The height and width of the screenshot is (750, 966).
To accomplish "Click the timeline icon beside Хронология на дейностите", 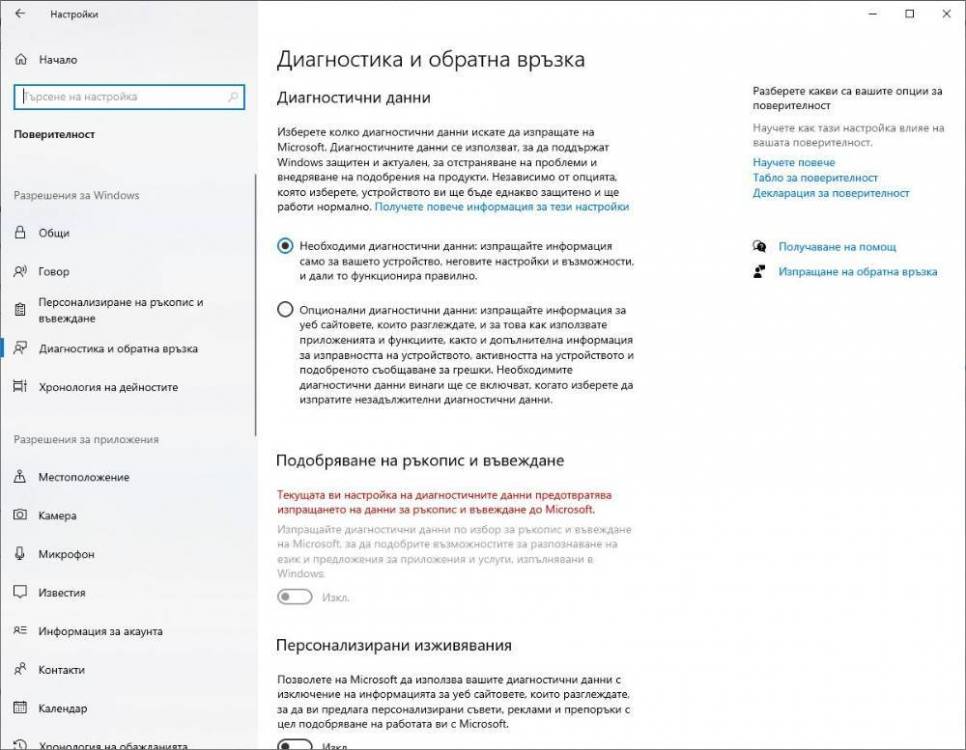I will [x=20, y=386].
